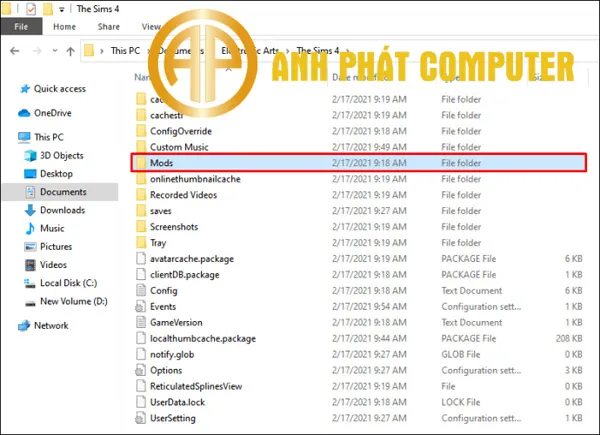Open the File ribbon tab
The height and width of the screenshot is (435, 600).
point(21,26)
